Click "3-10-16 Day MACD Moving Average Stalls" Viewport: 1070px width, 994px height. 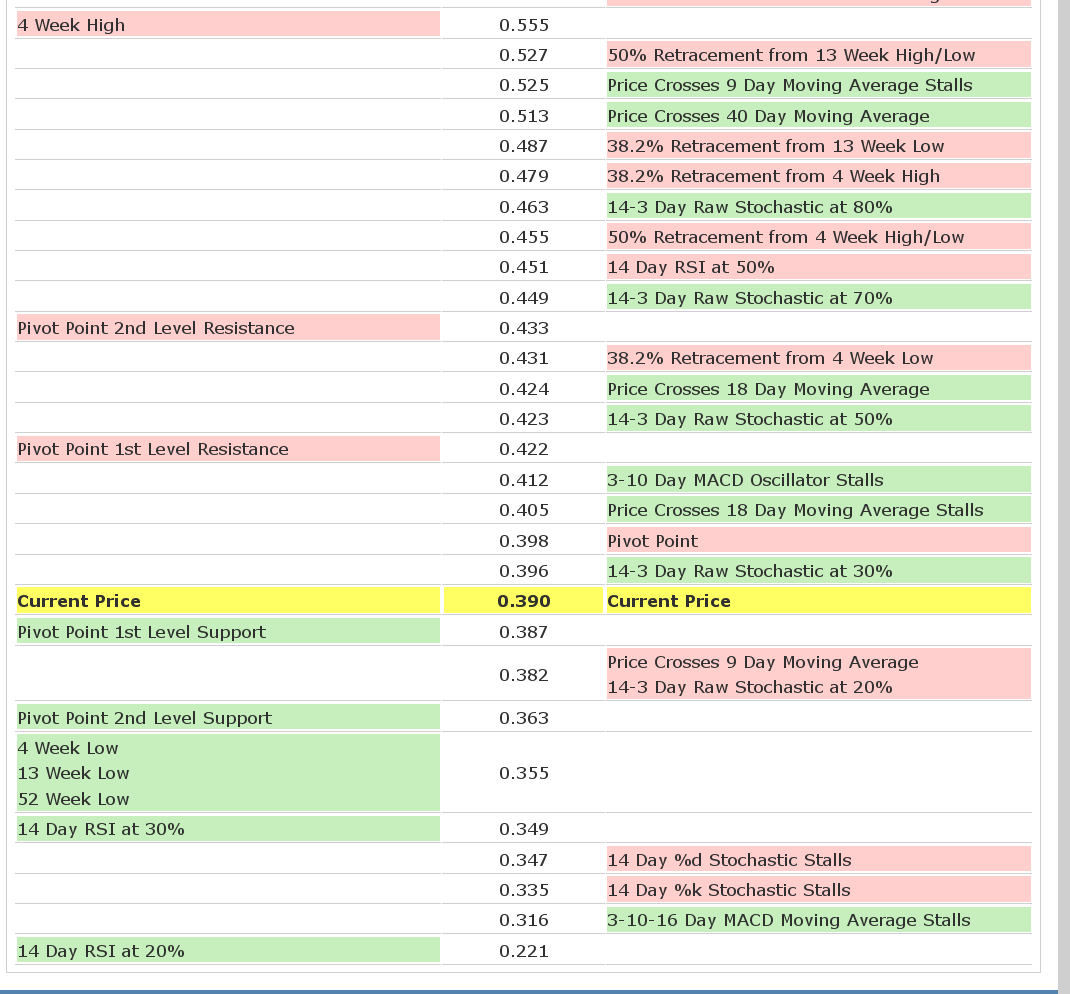pyautogui.click(x=789, y=920)
